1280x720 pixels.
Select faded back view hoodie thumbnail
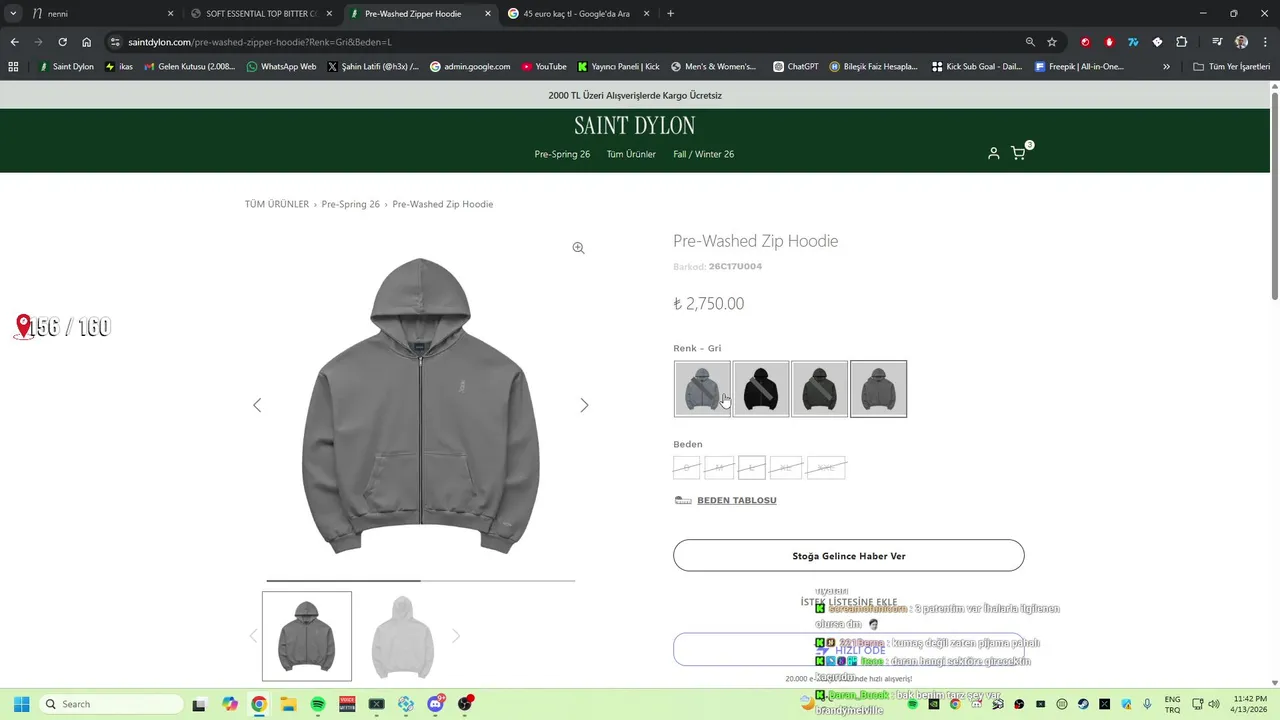(402, 636)
